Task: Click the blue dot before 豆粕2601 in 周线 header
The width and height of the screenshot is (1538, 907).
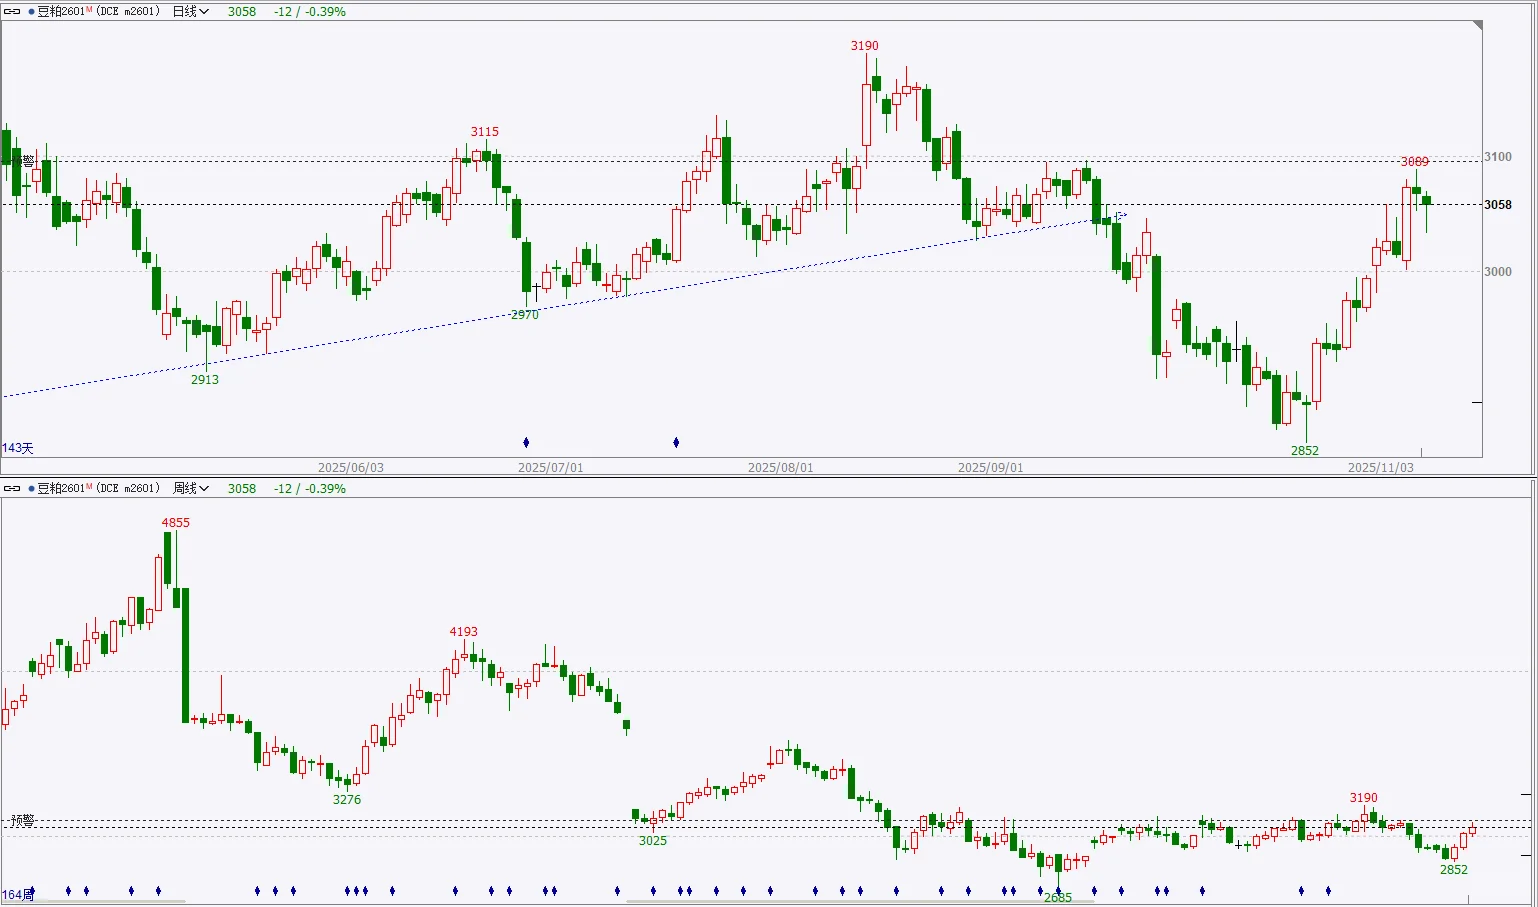Action: click(31, 489)
